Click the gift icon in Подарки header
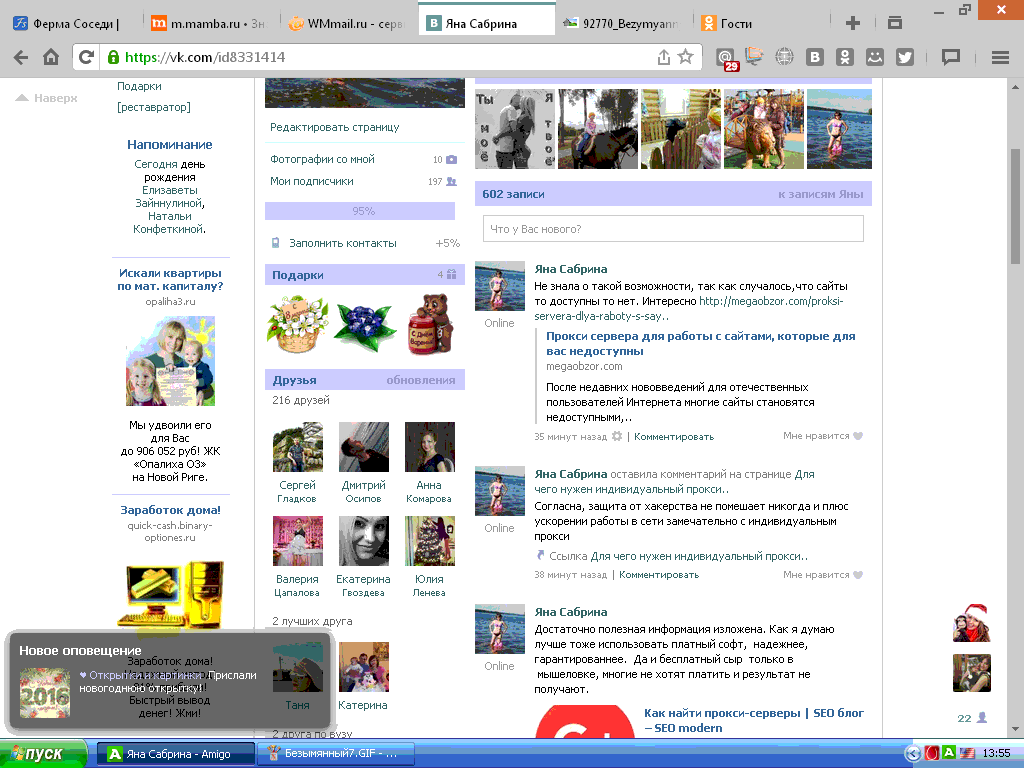Viewport: 1024px width, 768px height. (x=451, y=275)
